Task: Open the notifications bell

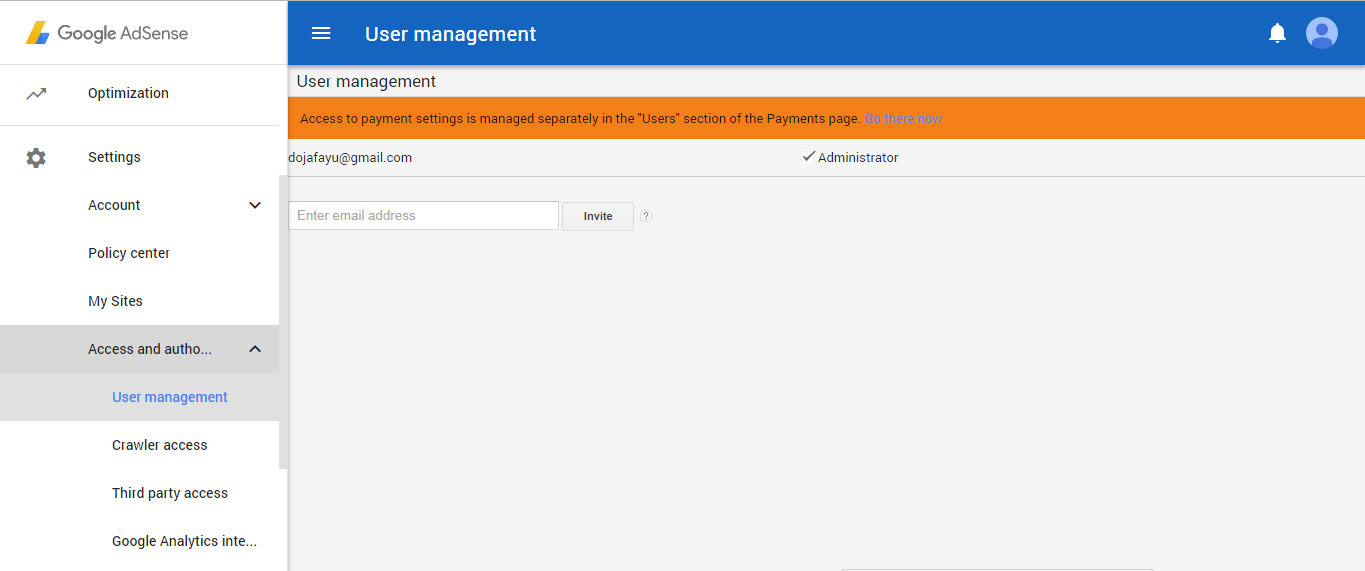Action: [1277, 34]
